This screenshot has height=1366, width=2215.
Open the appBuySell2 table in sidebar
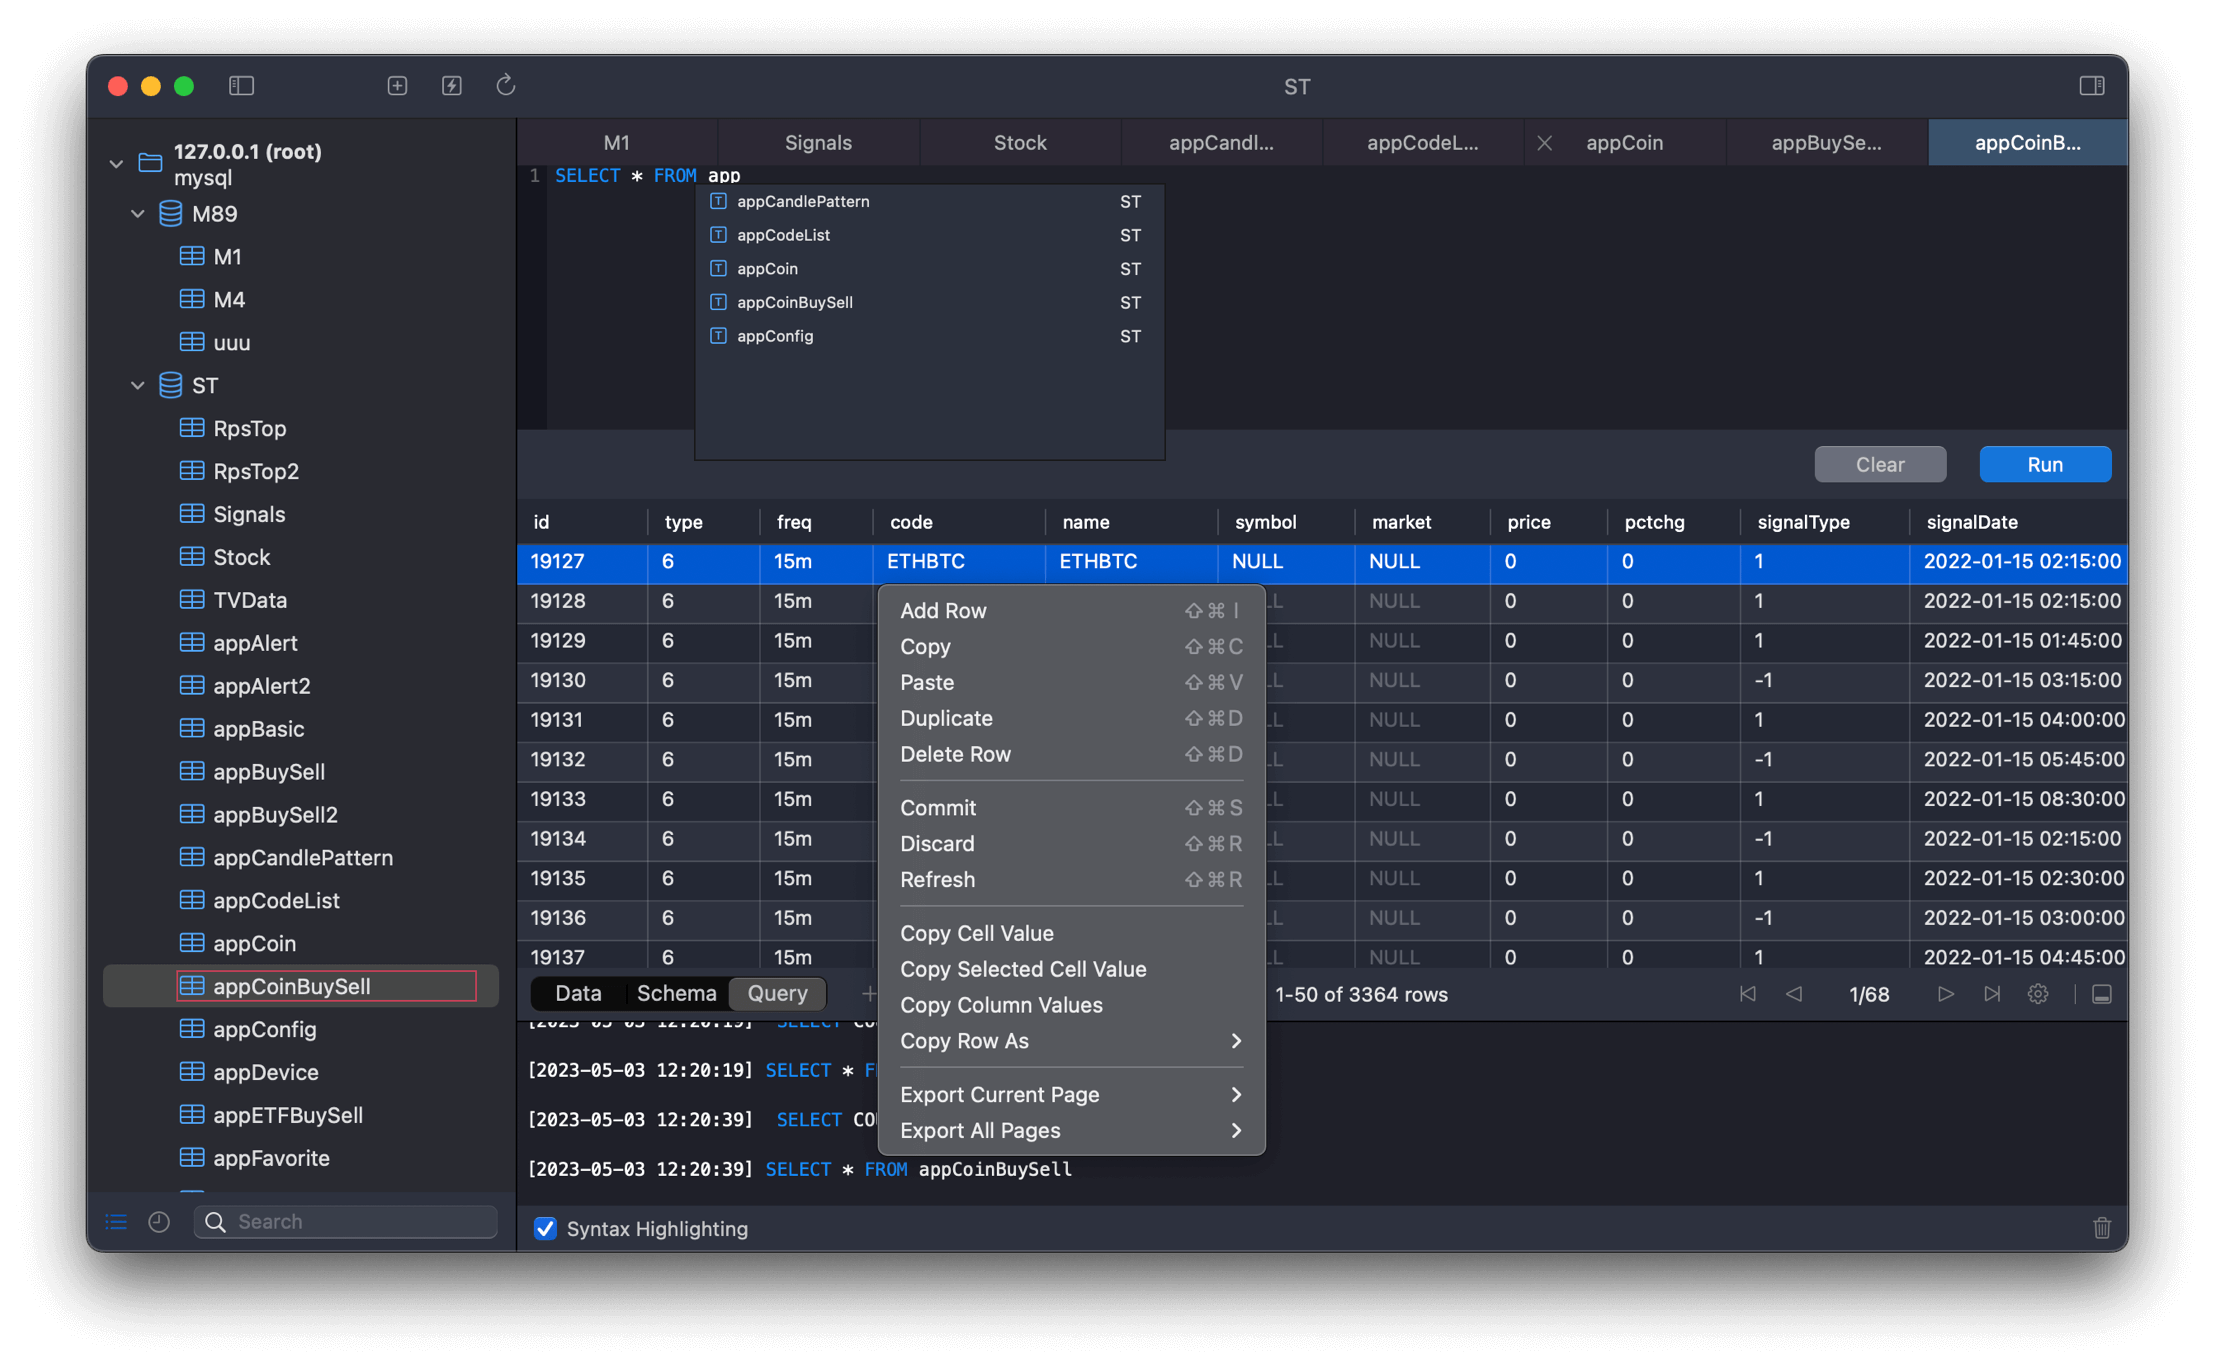coord(275,814)
